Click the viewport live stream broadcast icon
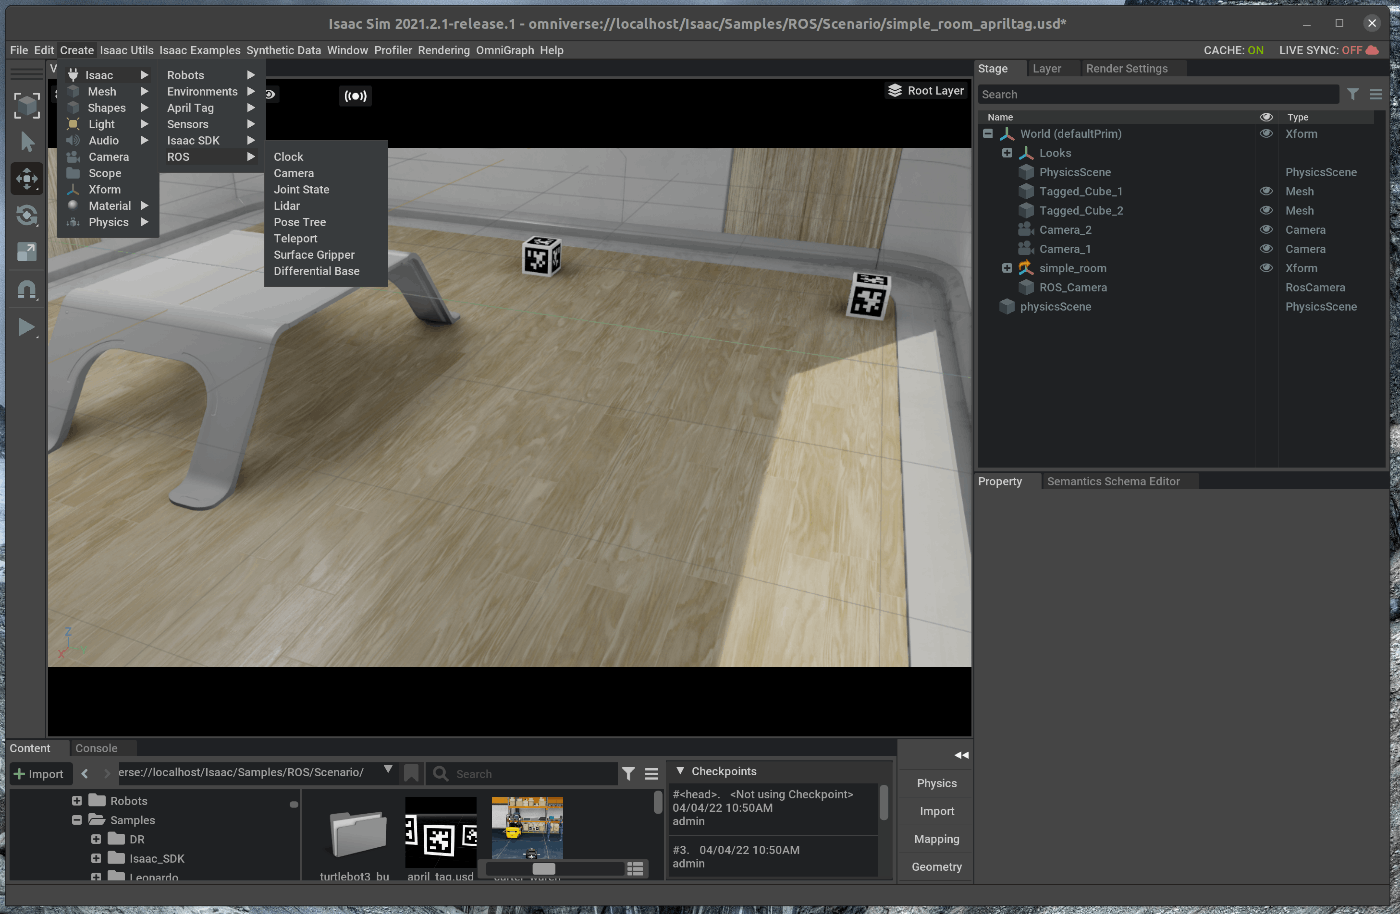Image resolution: width=1400 pixels, height=914 pixels. click(355, 96)
